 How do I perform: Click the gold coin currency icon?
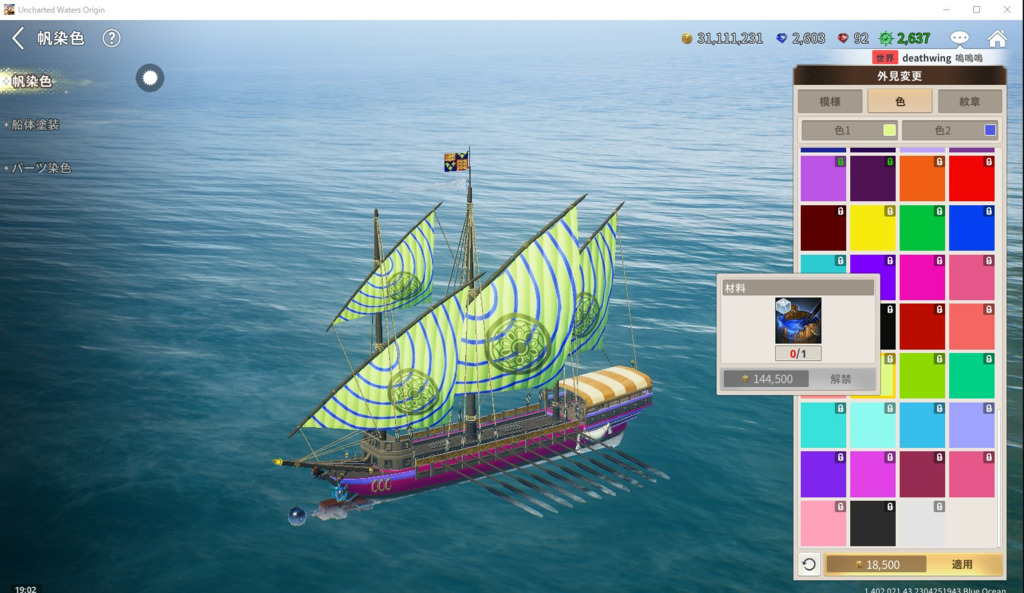[686, 39]
